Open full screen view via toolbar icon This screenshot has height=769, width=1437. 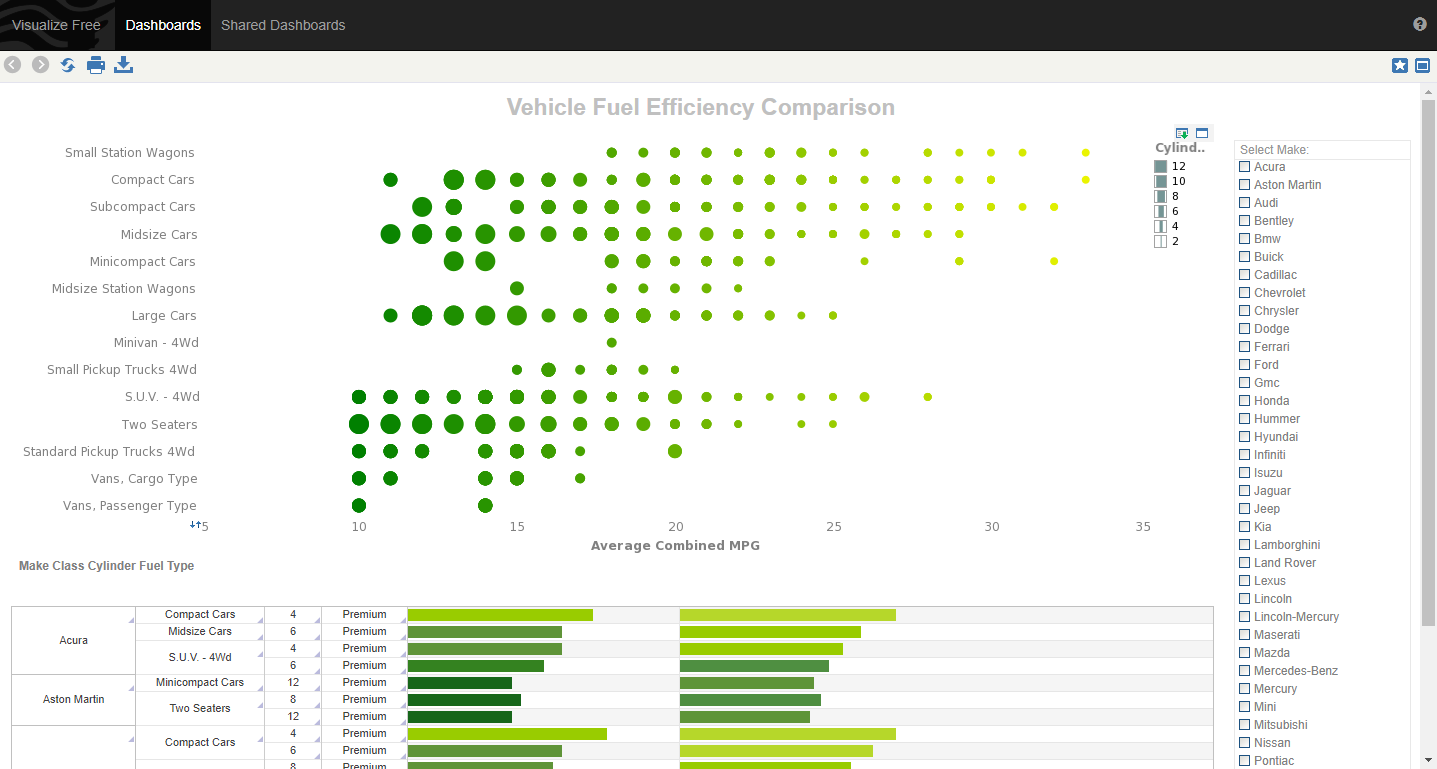click(1422, 65)
